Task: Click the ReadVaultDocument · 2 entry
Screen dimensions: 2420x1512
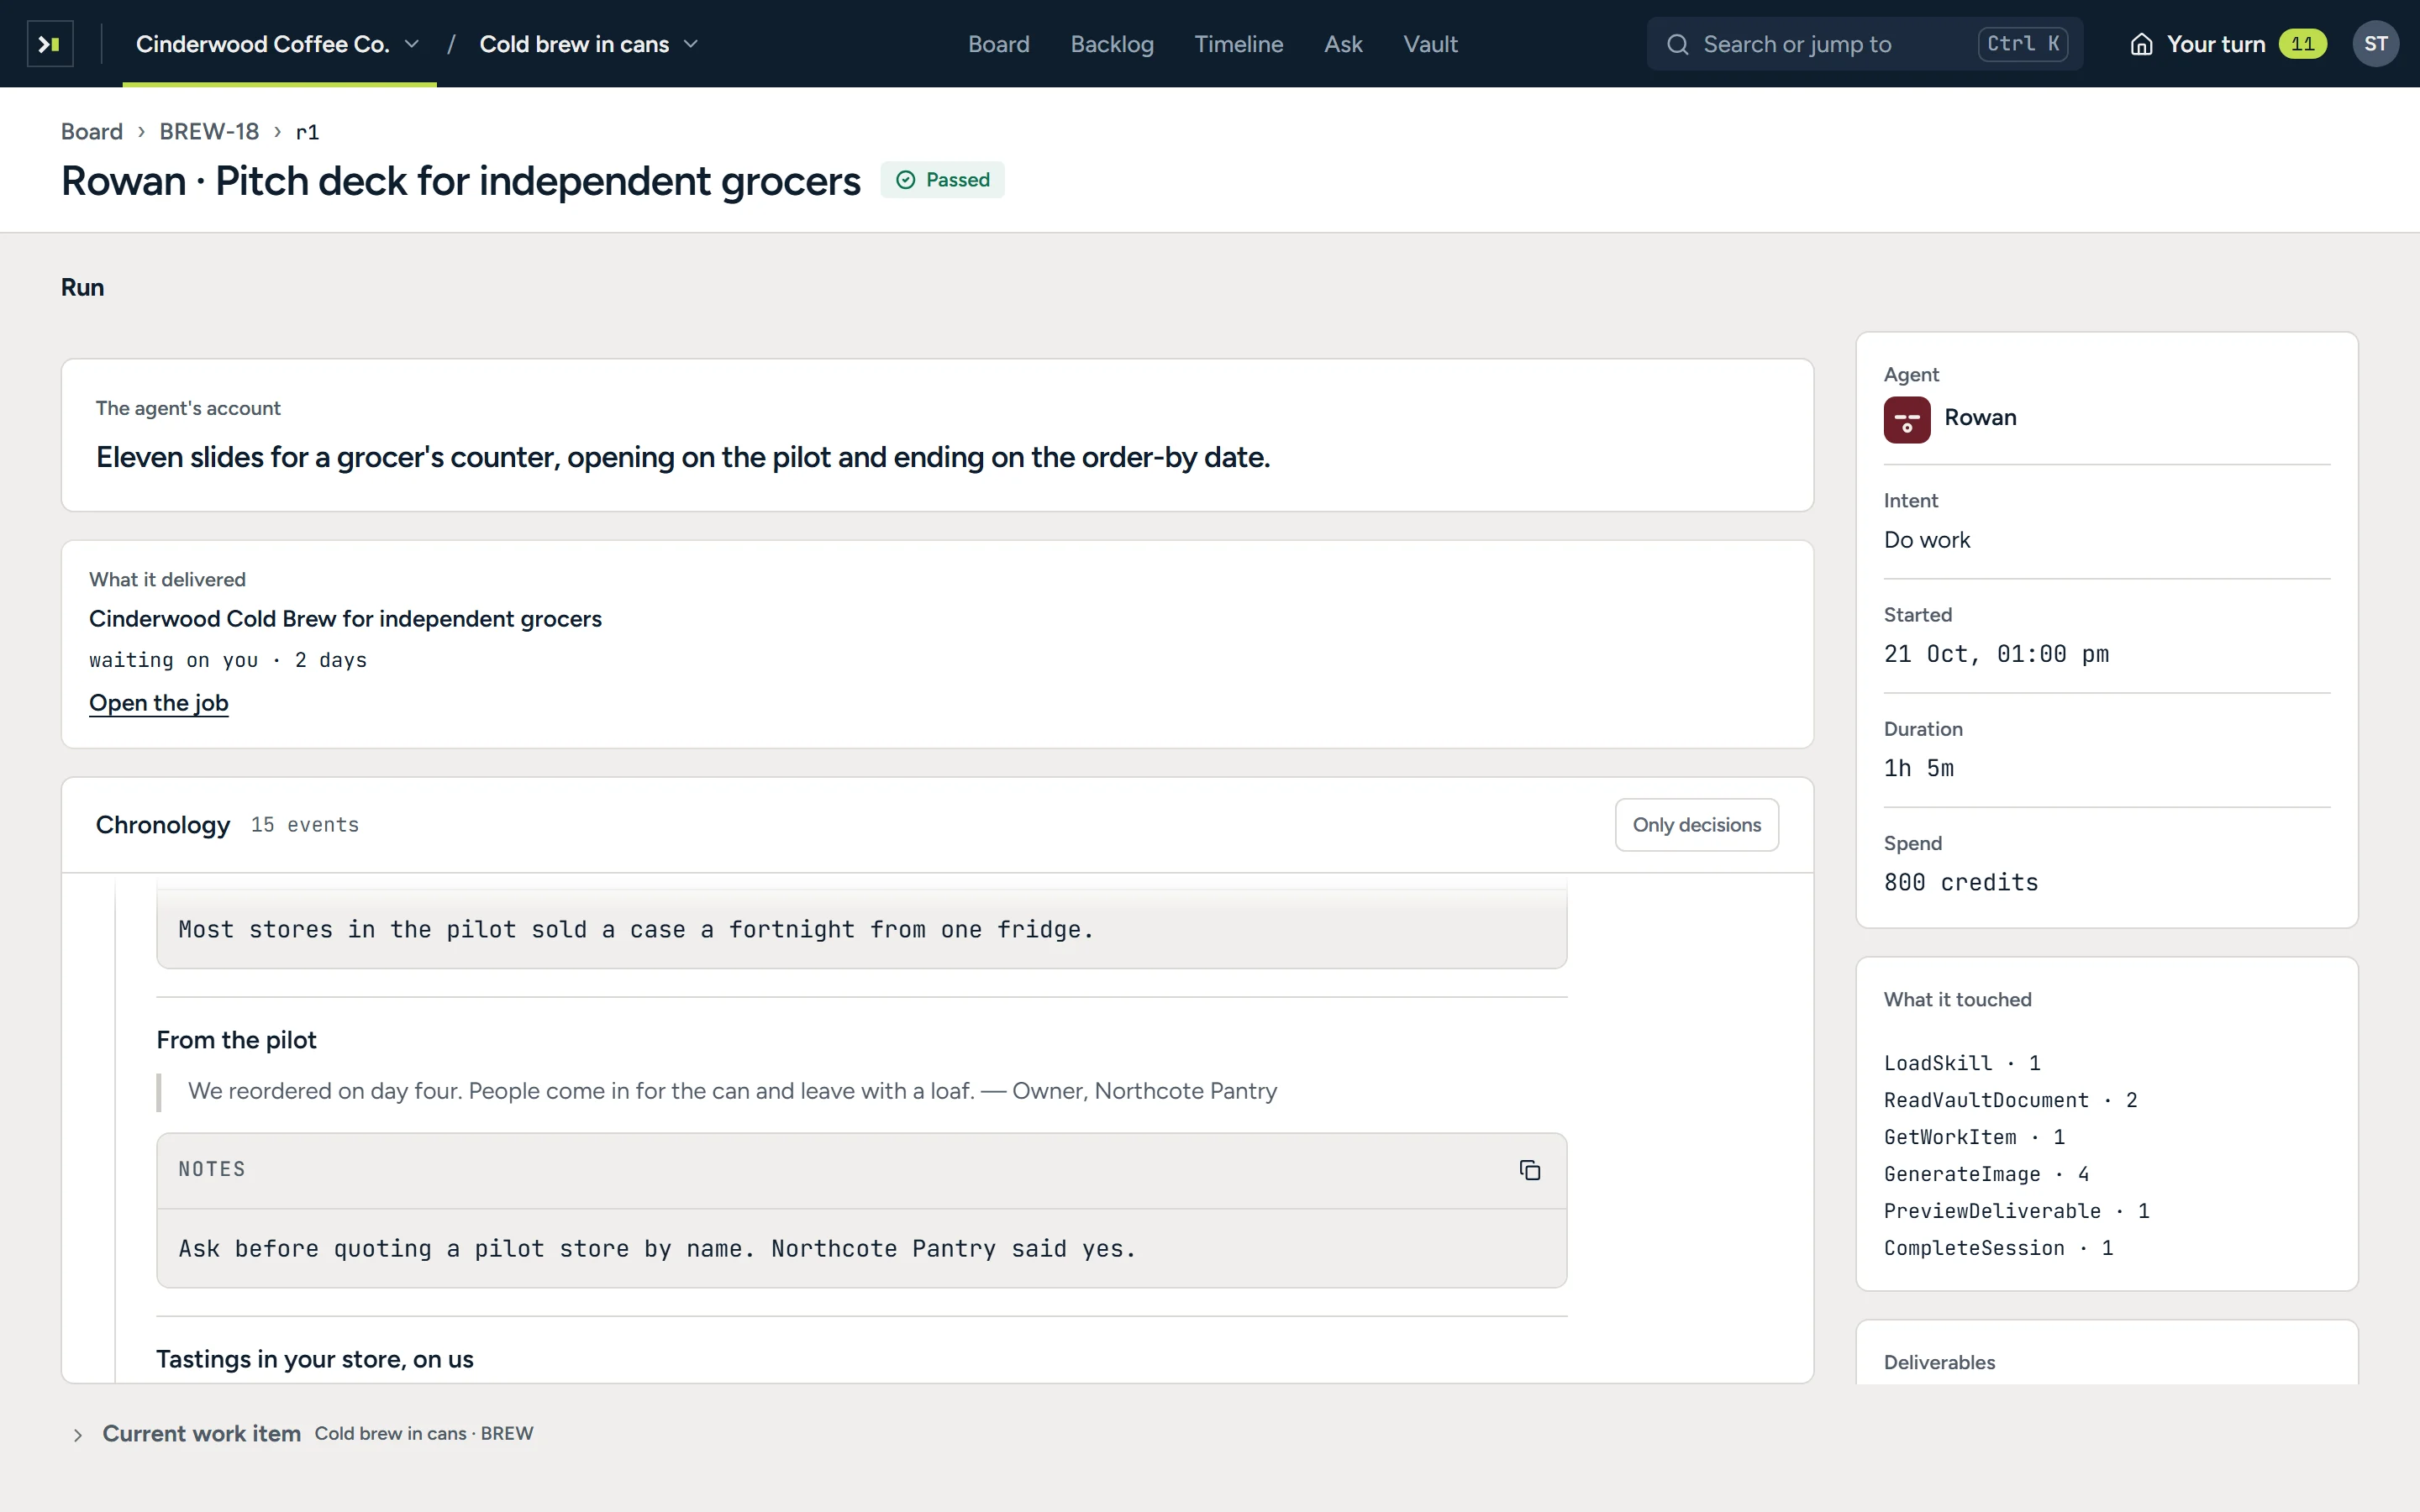Action: [2010, 1100]
